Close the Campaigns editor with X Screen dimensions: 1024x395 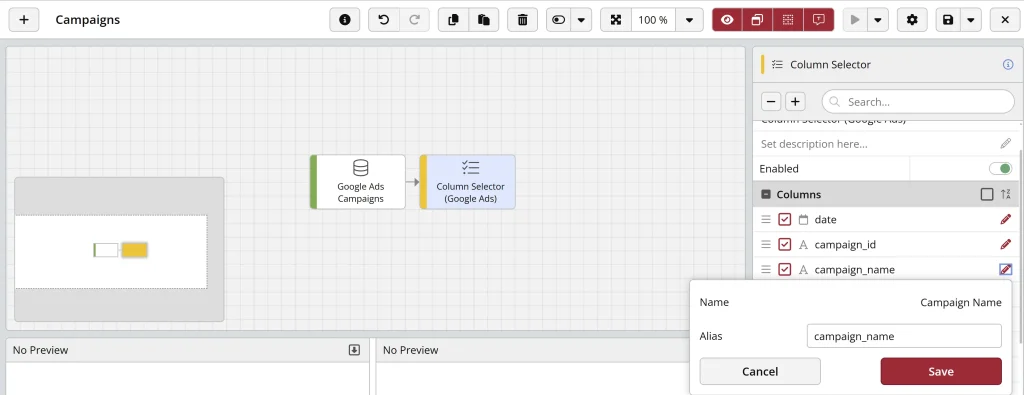point(1005,20)
